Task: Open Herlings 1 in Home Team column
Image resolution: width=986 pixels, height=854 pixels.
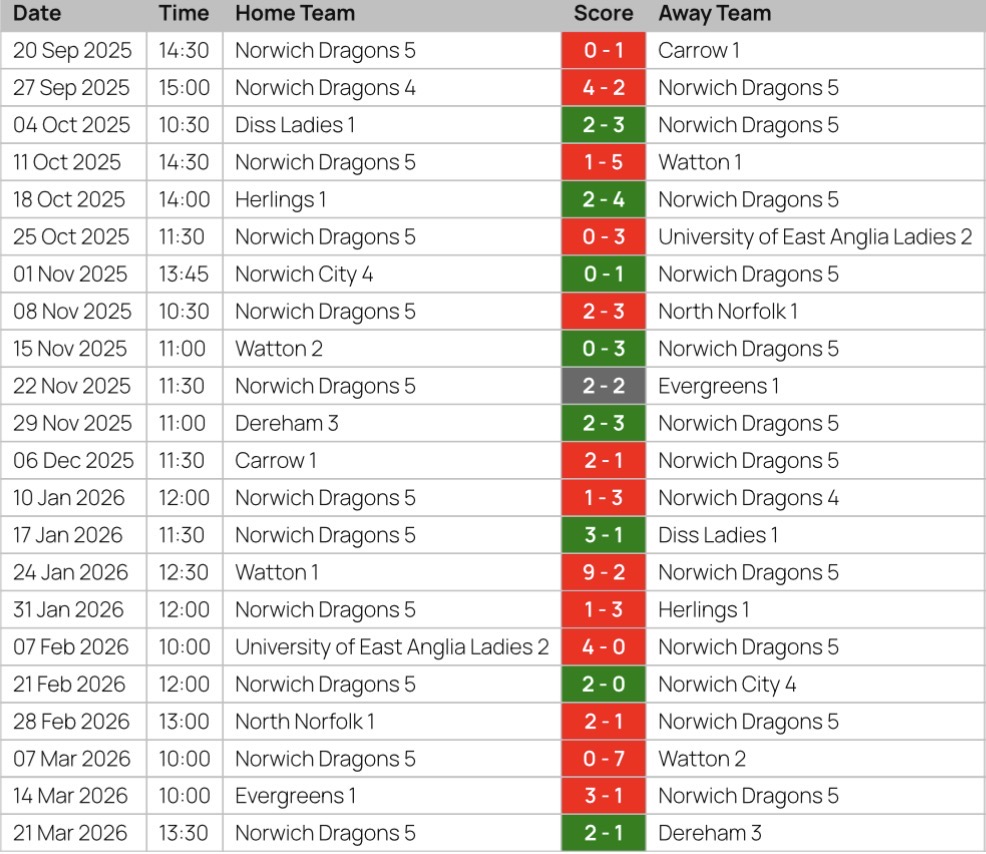Action: click(x=280, y=200)
